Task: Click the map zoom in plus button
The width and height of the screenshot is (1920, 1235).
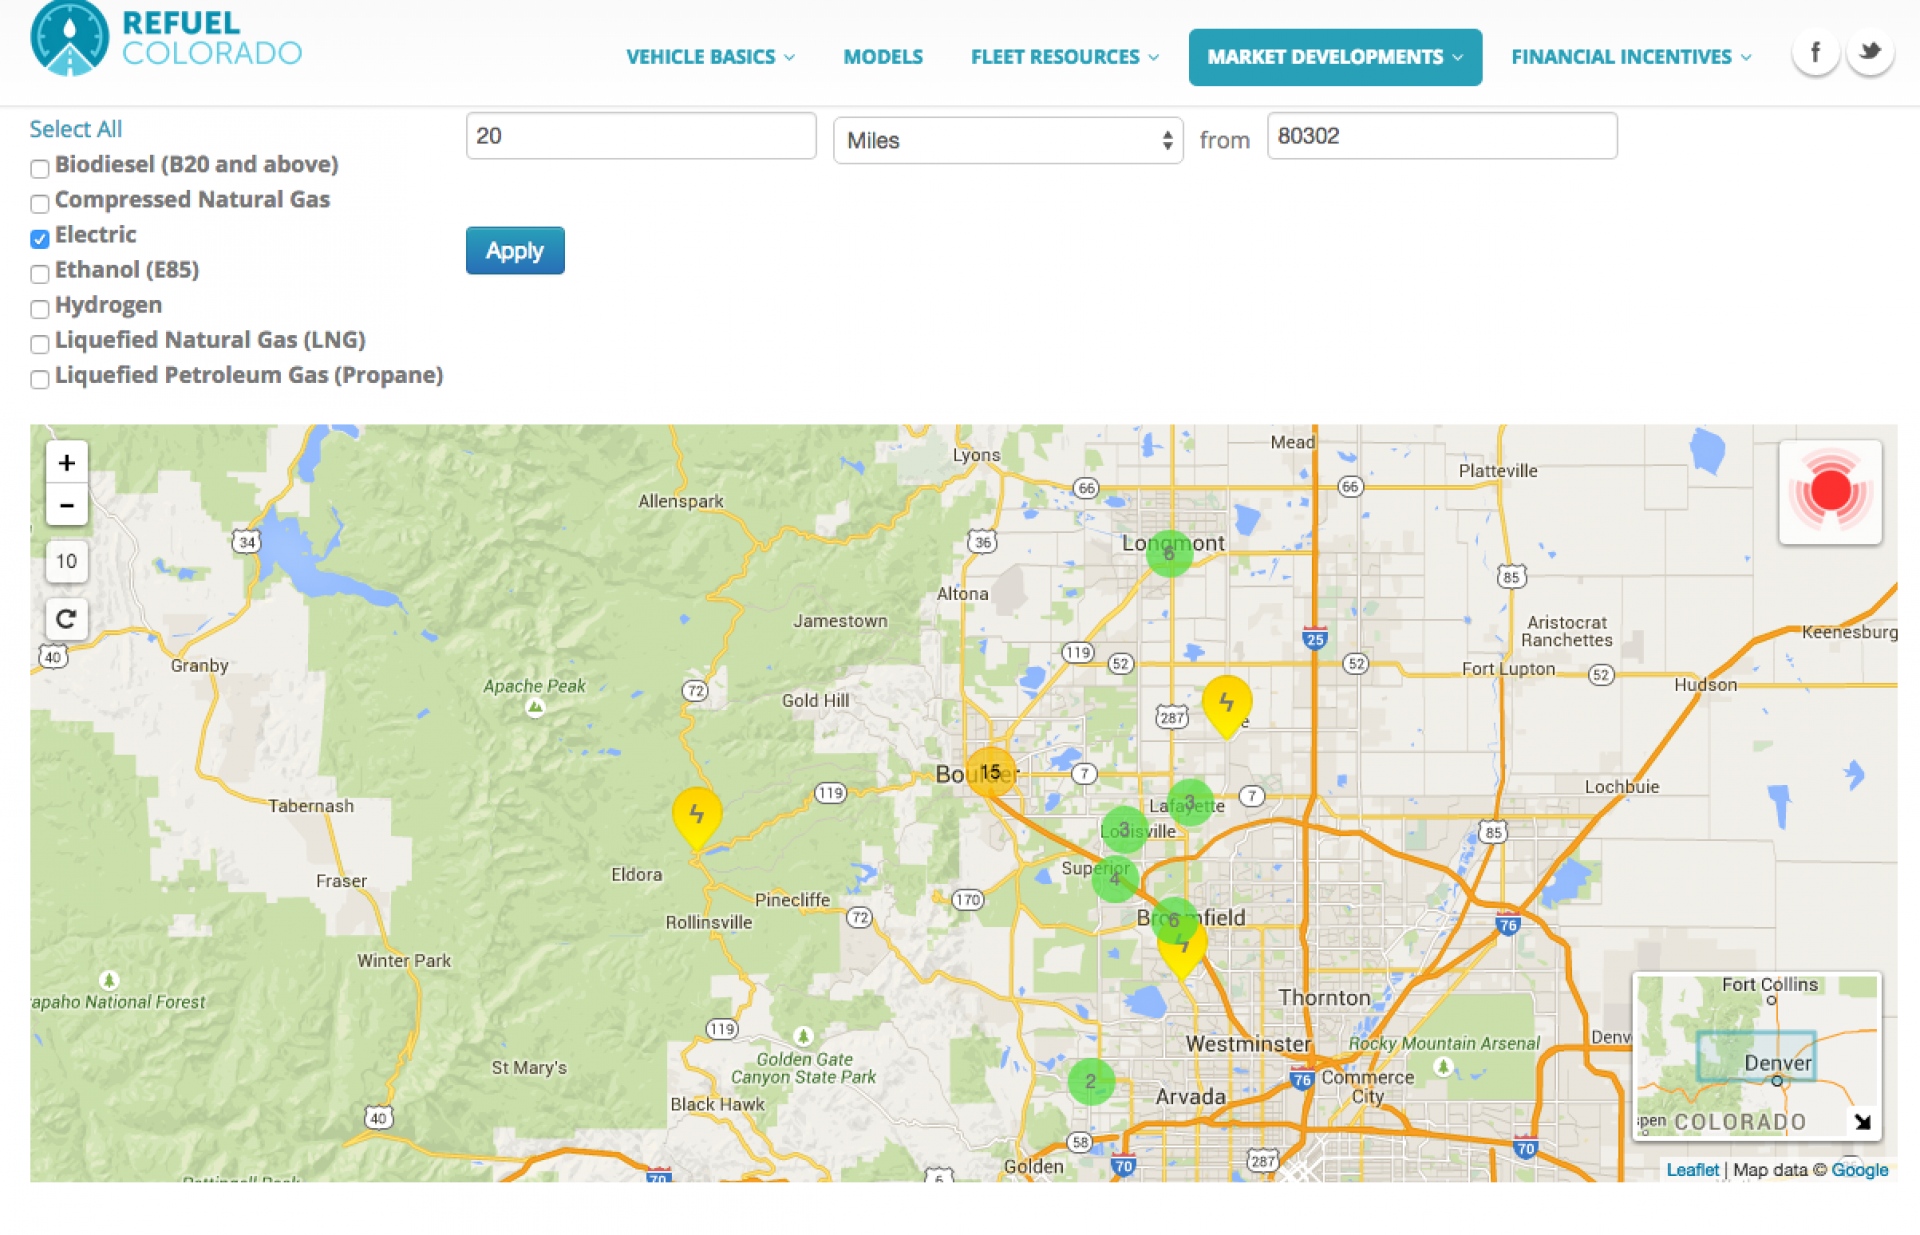Action: (66, 463)
